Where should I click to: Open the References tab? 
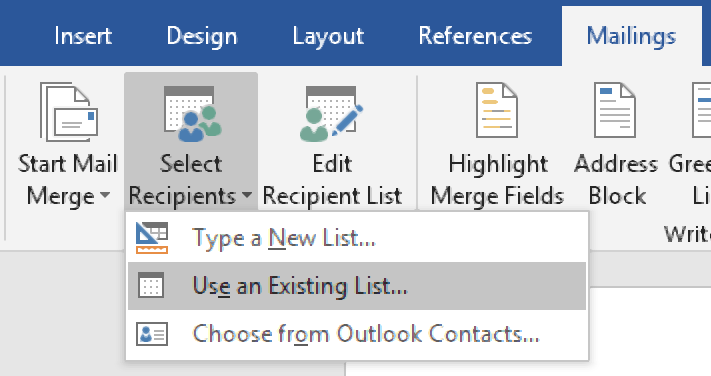tap(475, 36)
